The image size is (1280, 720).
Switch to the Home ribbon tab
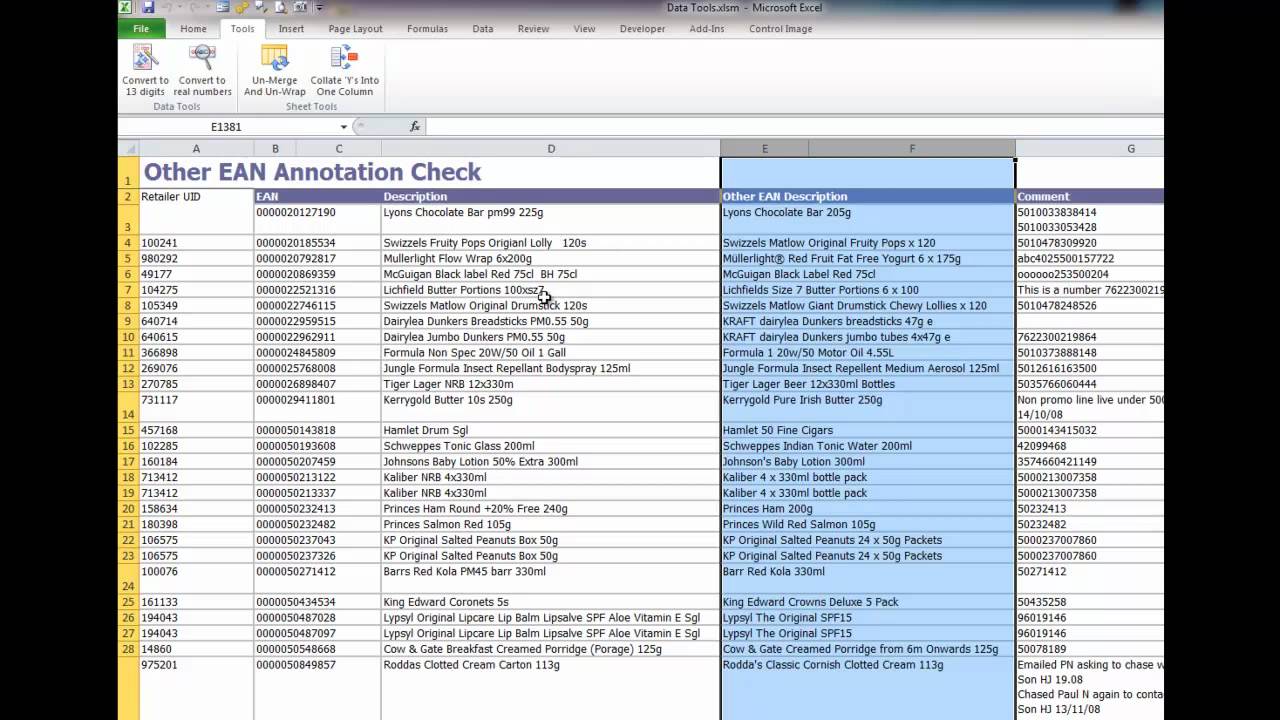[x=193, y=29]
